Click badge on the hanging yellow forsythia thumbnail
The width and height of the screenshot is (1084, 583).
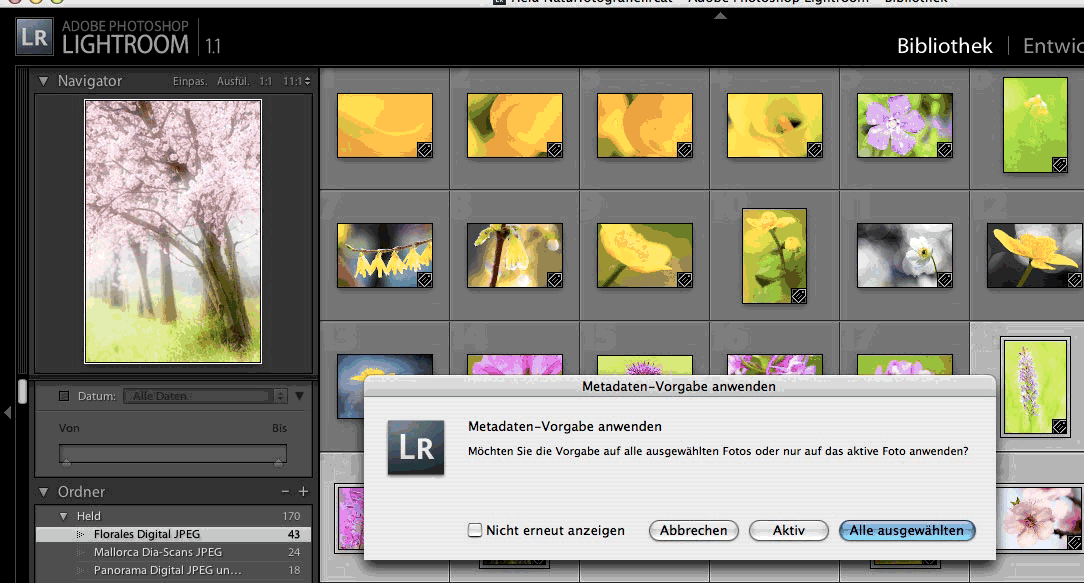tap(424, 279)
